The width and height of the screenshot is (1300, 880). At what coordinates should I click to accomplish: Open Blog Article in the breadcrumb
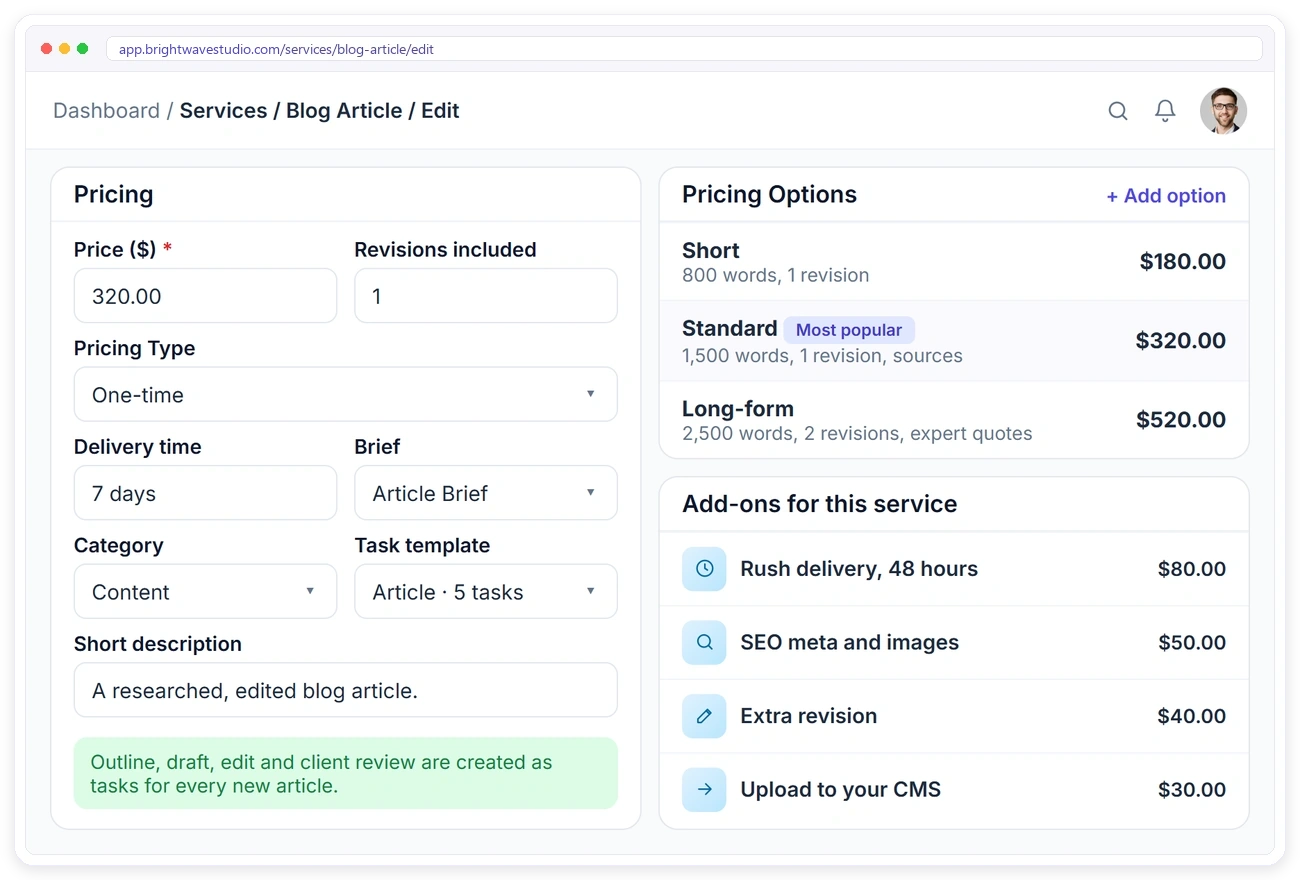pos(344,111)
